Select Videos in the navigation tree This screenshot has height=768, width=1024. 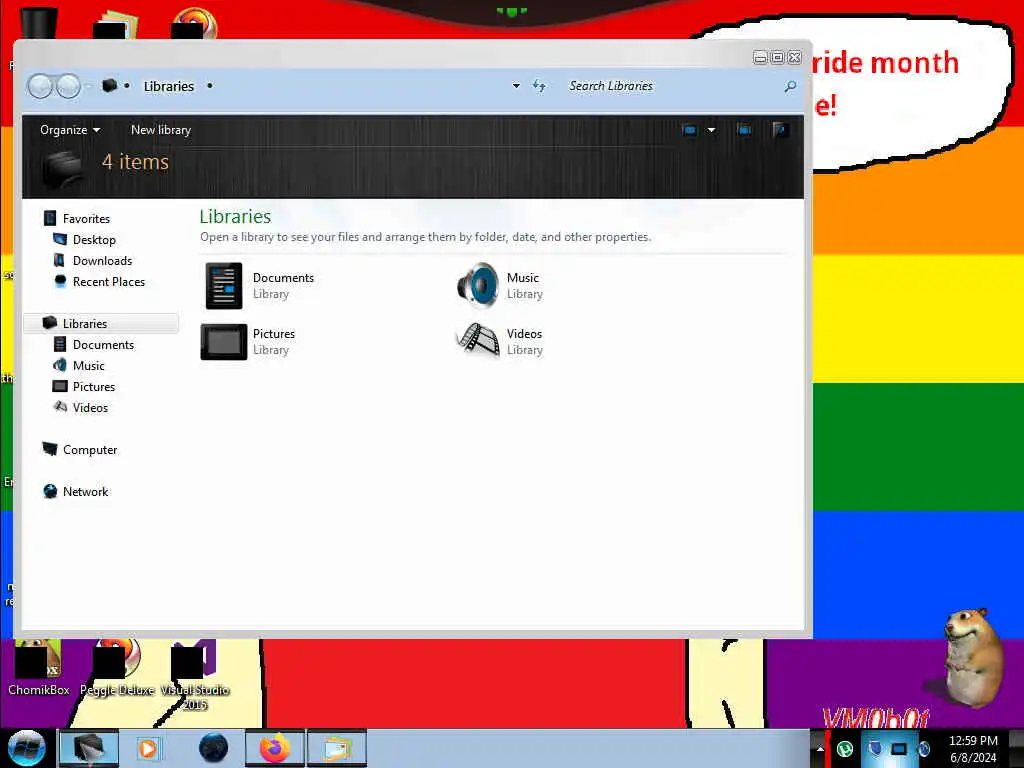click(x=90, y=408)
